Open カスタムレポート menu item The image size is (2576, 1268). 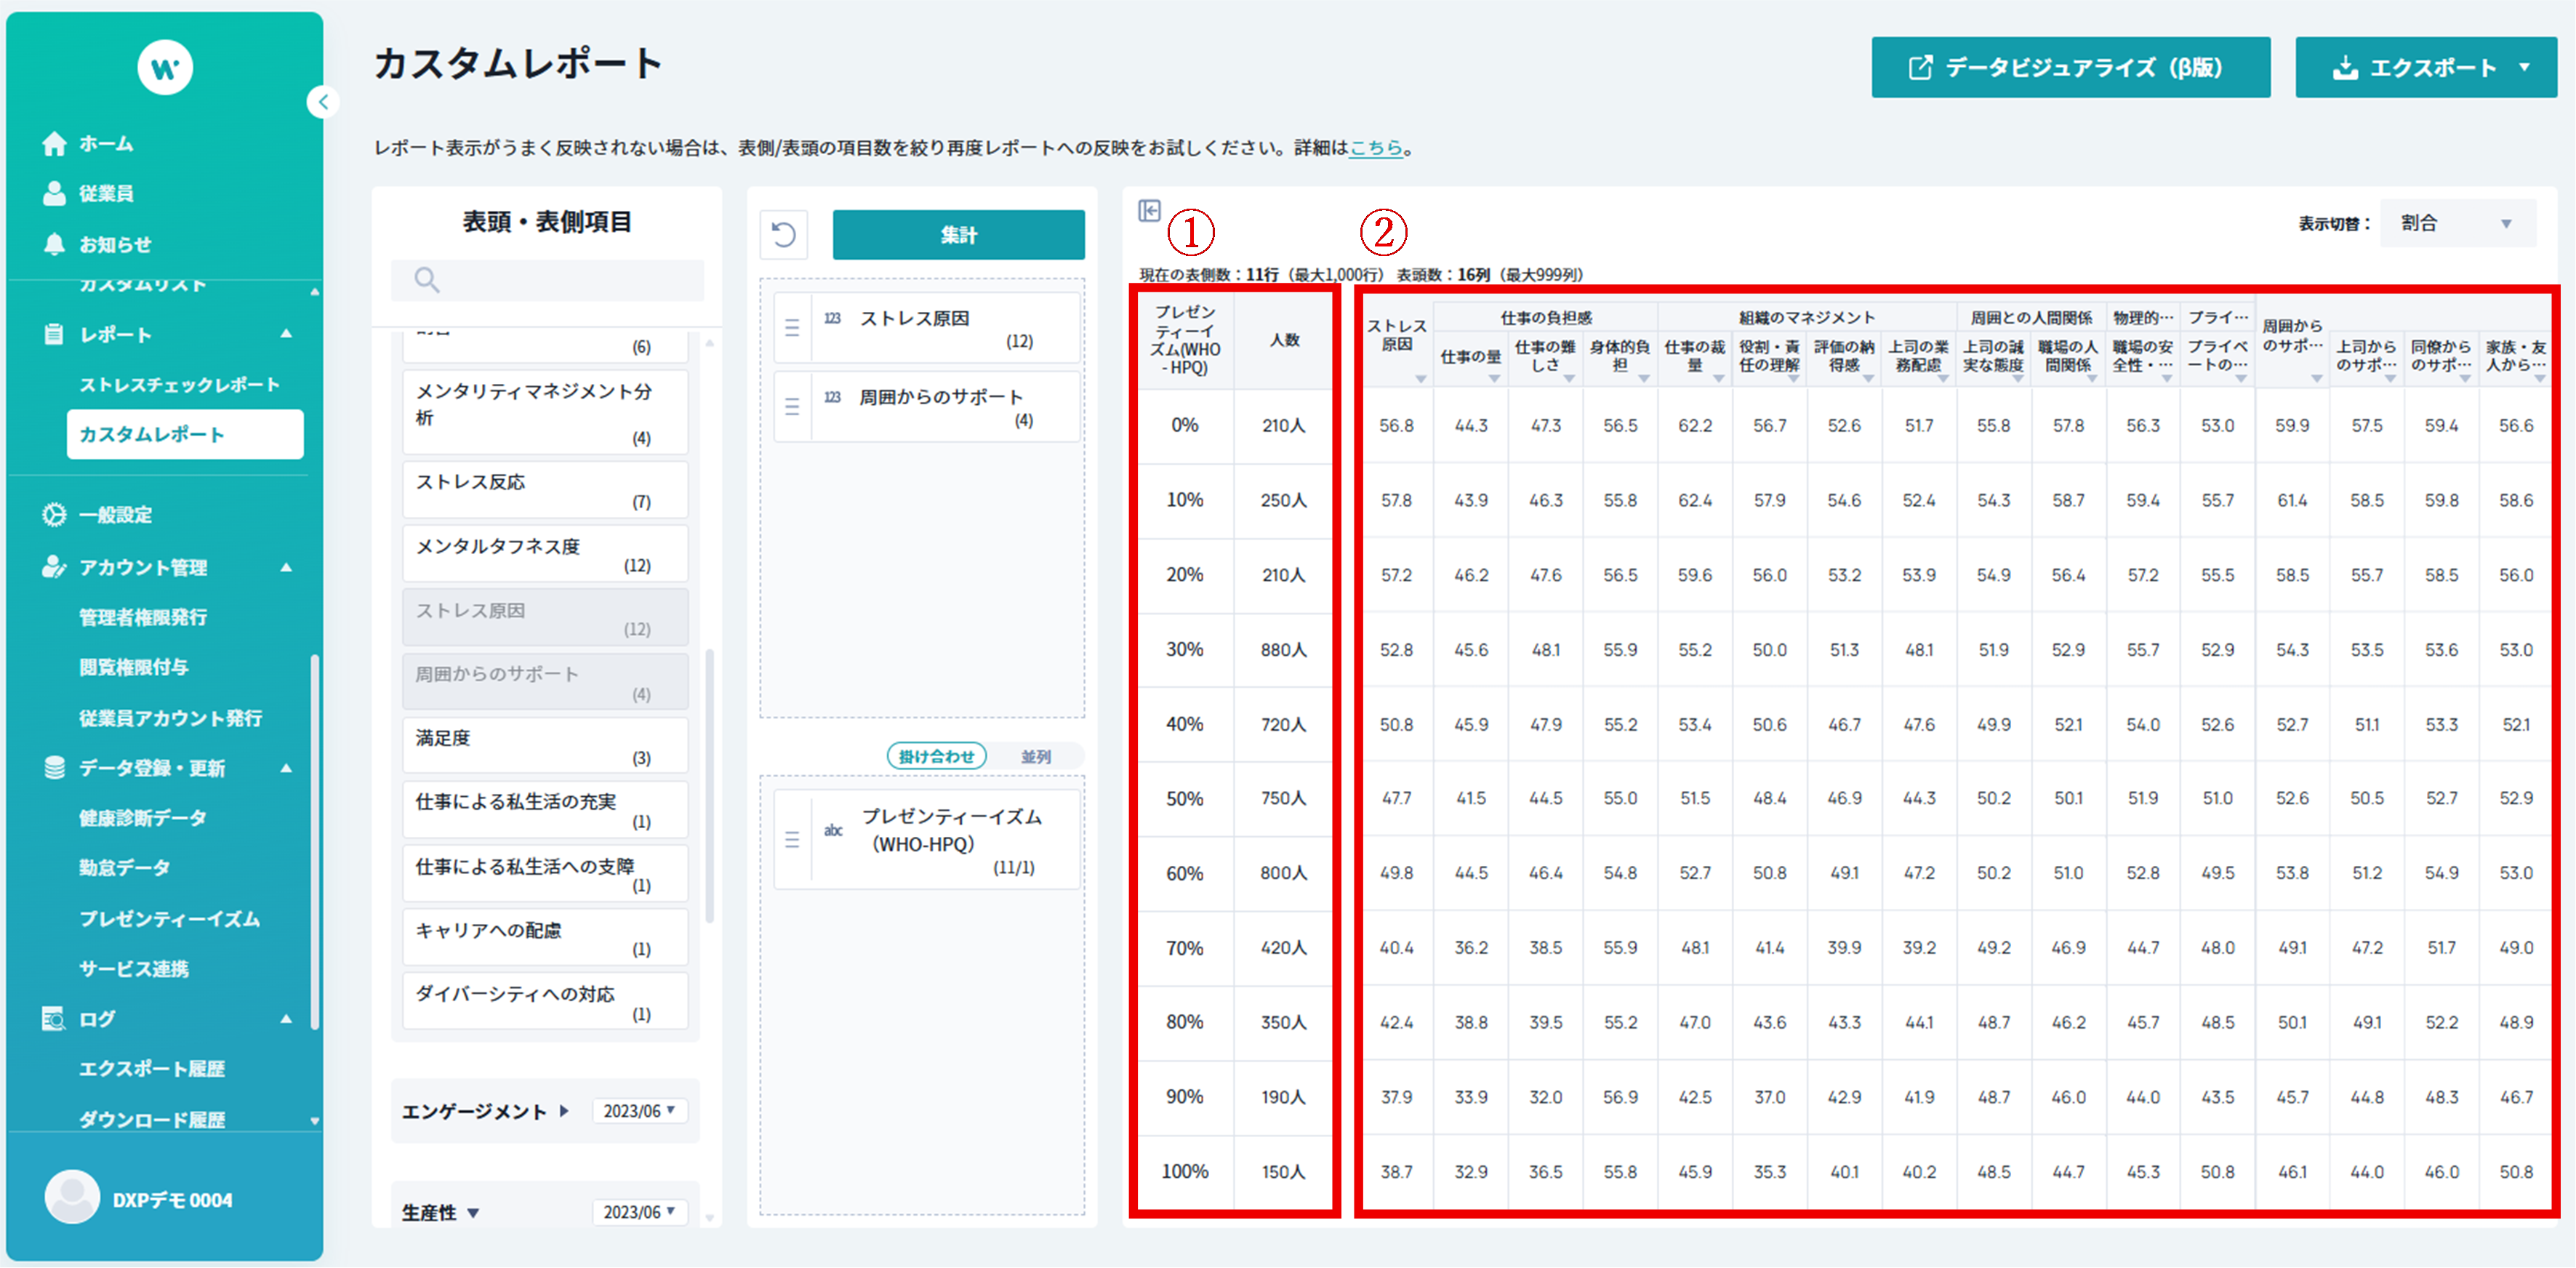[185, 434]
